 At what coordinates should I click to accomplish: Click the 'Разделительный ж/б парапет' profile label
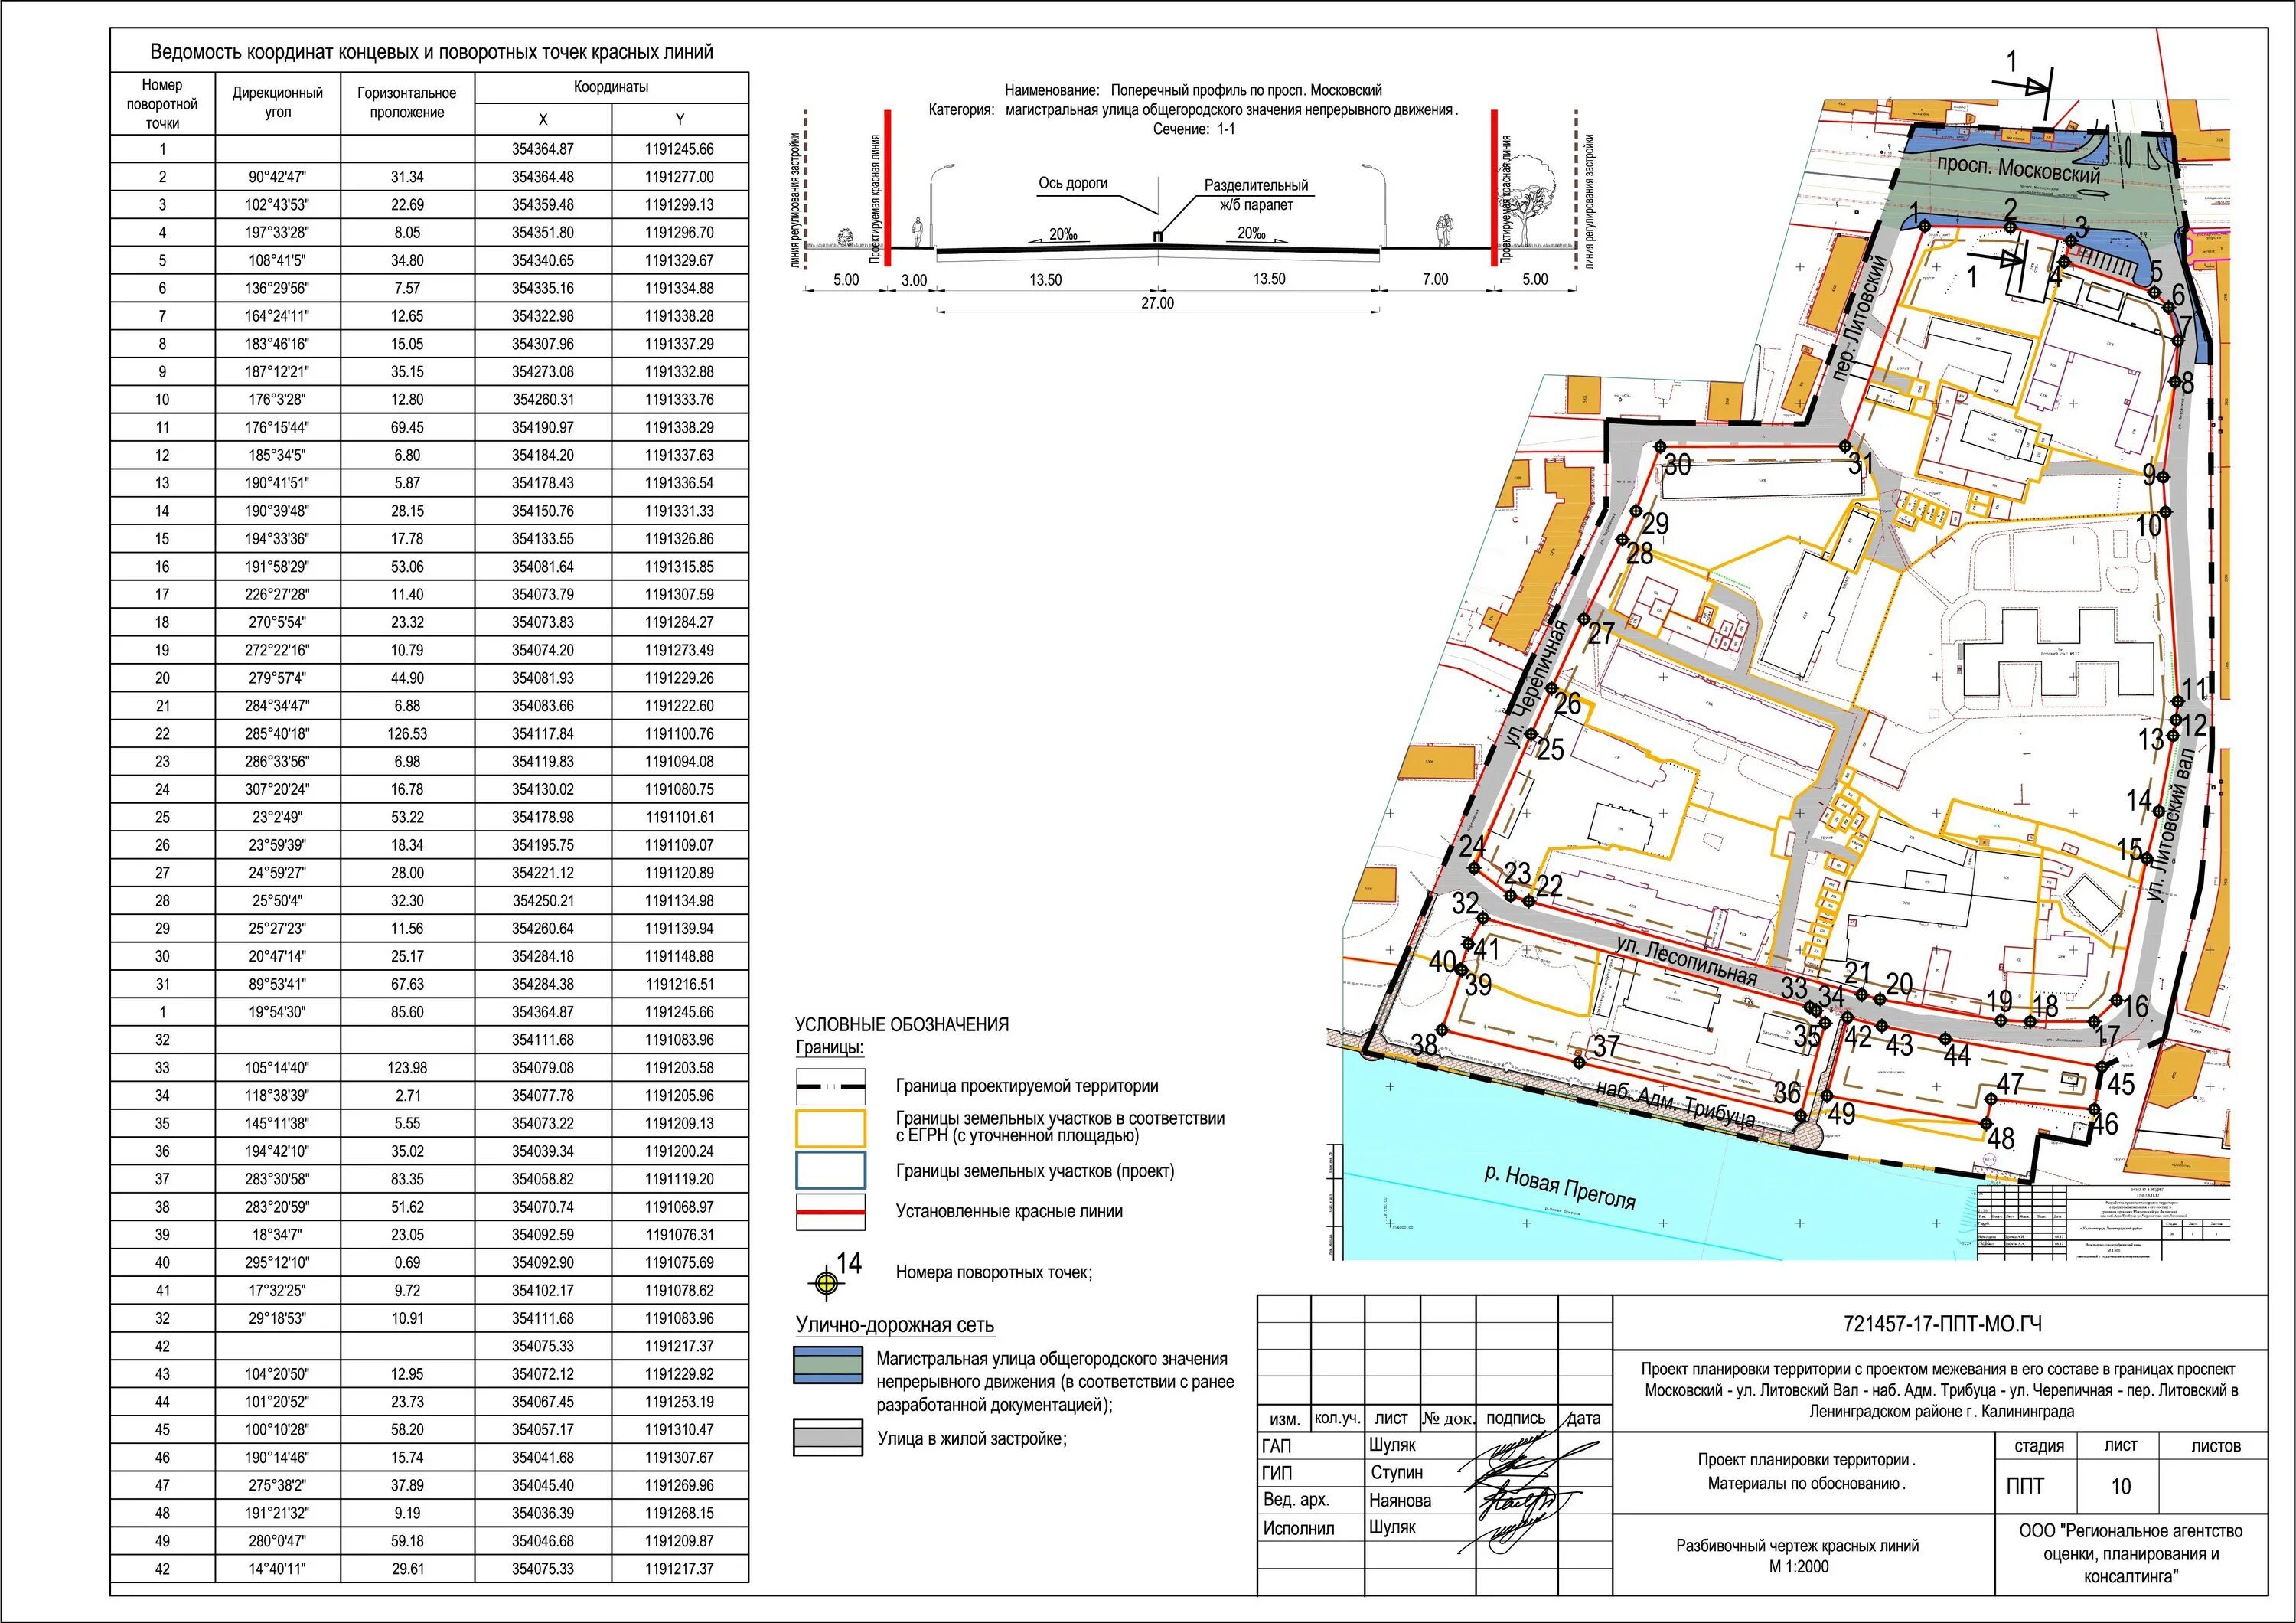[1256, 195]
